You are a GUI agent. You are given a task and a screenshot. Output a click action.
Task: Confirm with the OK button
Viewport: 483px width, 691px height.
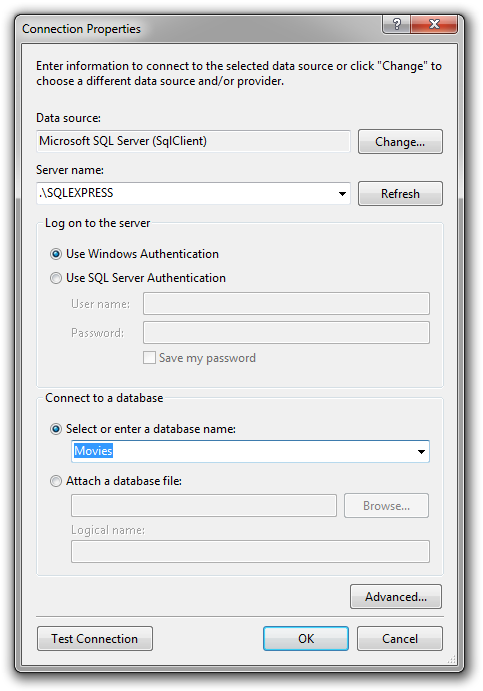[x=306, y=639]
